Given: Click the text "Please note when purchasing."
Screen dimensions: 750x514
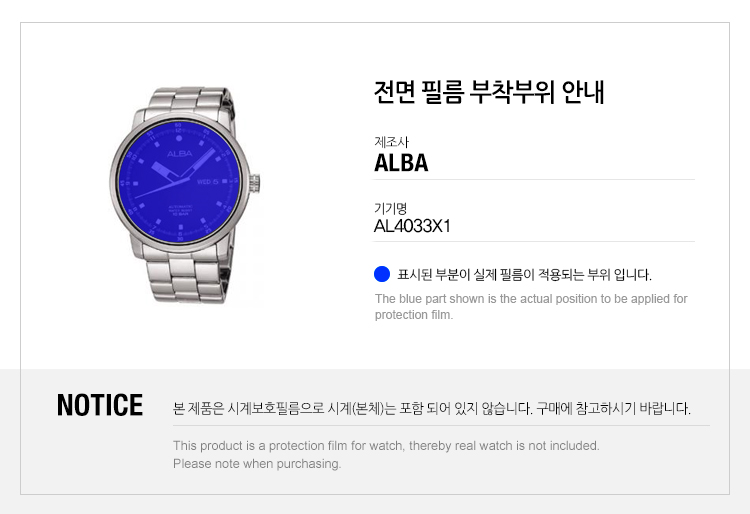Looking at the screenshot, I should point(257,463).
